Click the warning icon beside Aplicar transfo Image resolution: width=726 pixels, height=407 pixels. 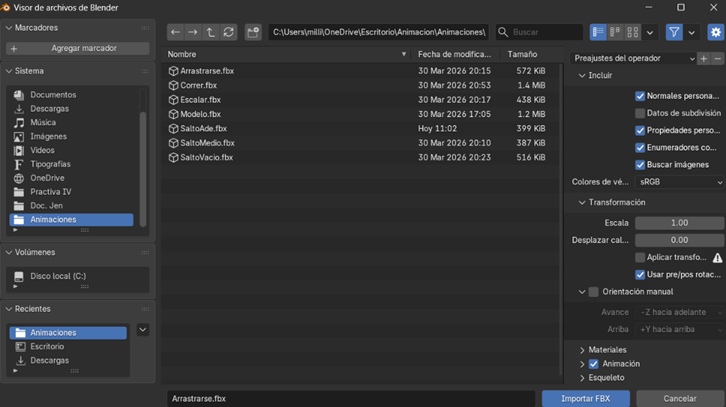(717, 258)
